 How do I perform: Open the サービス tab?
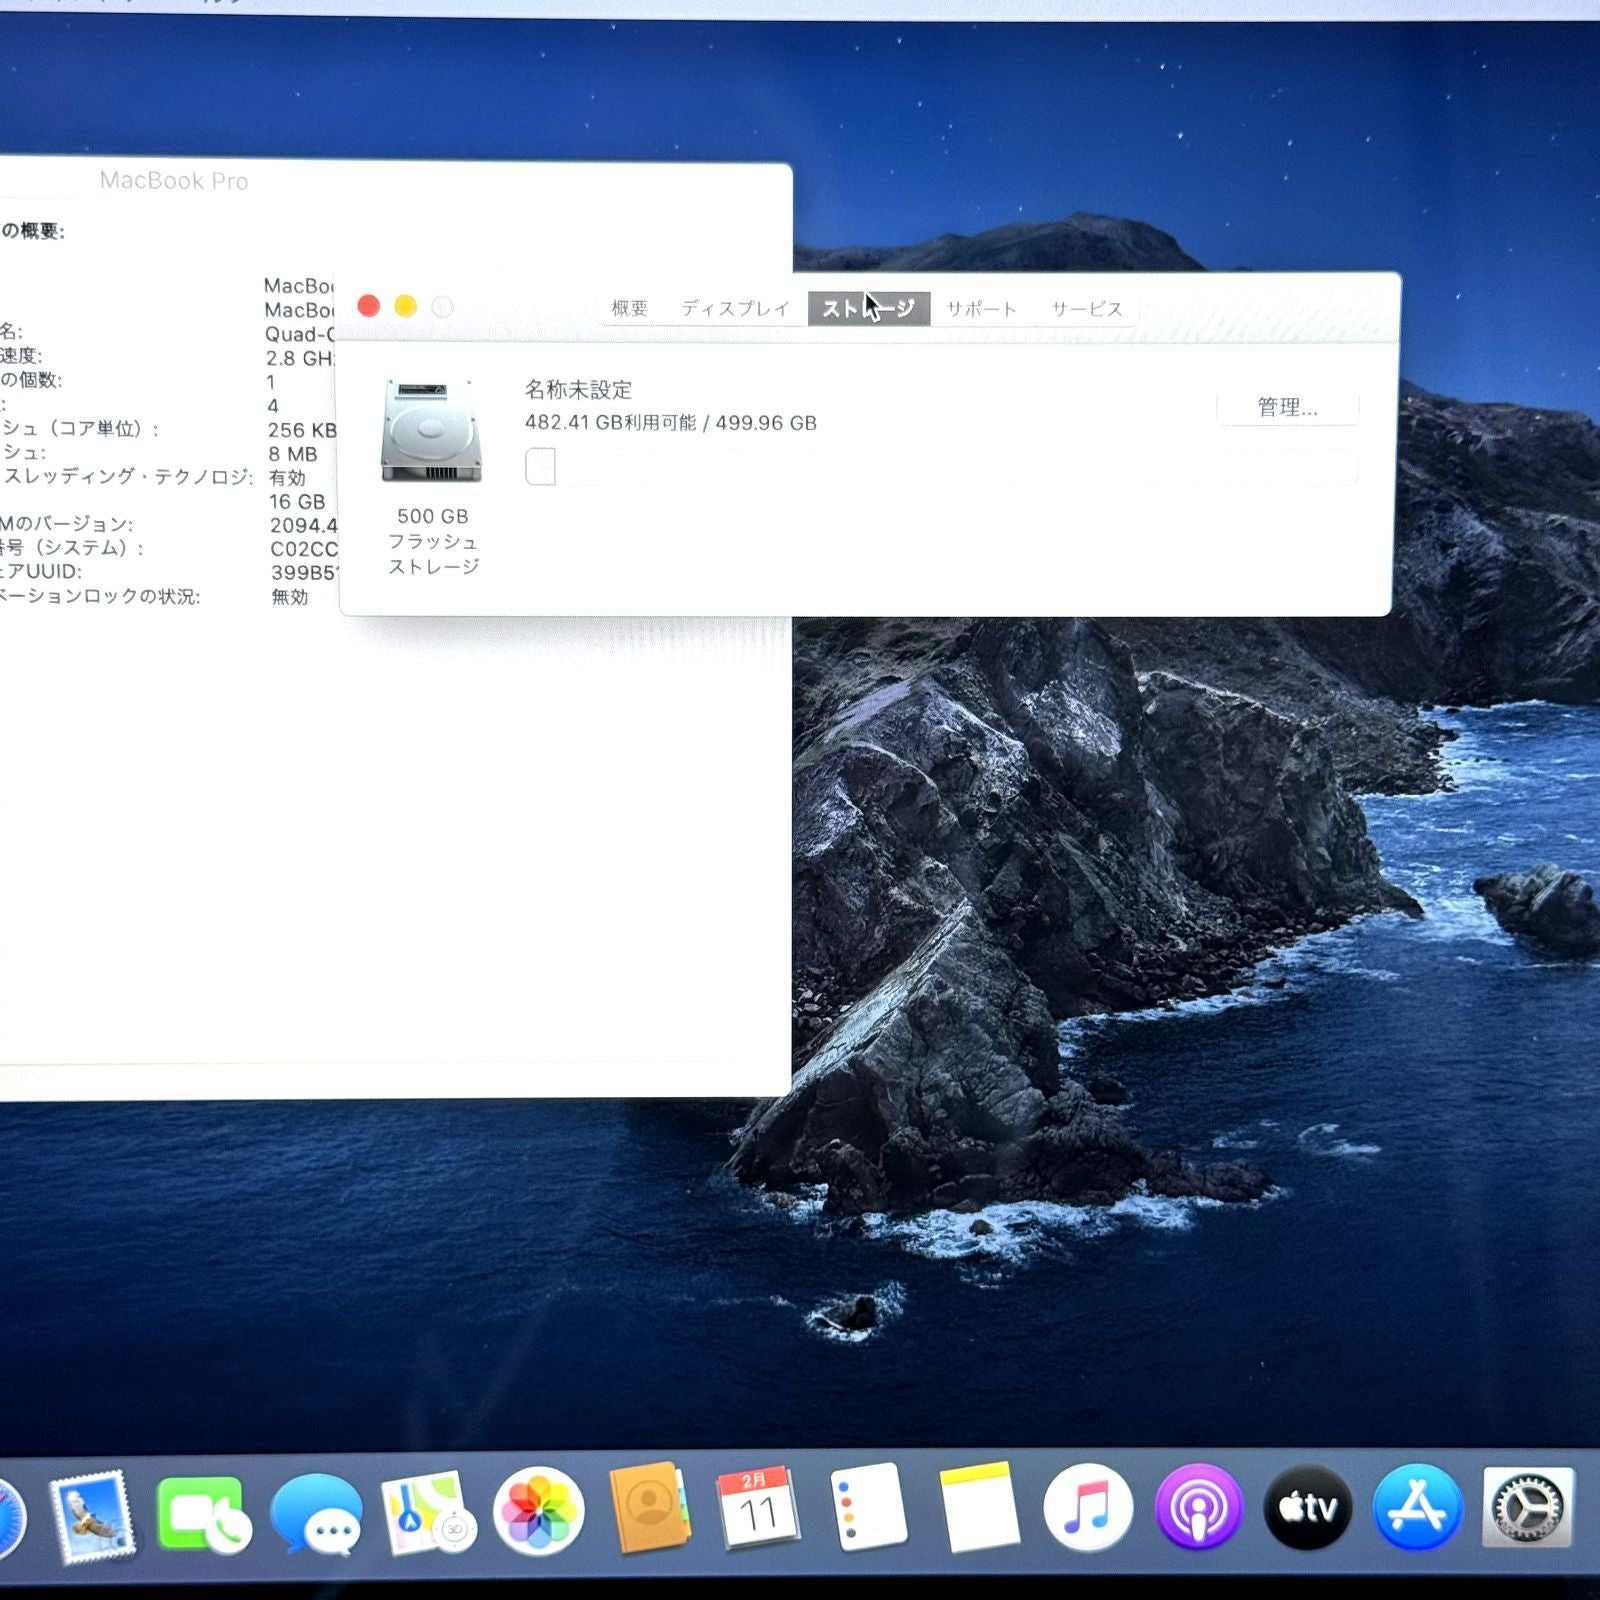[x=1087, y=308]
